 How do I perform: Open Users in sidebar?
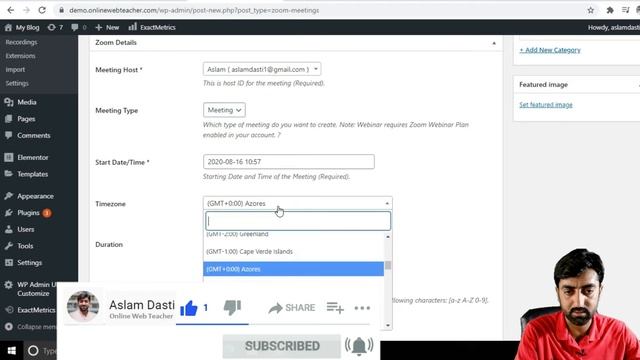click(26, 229)
